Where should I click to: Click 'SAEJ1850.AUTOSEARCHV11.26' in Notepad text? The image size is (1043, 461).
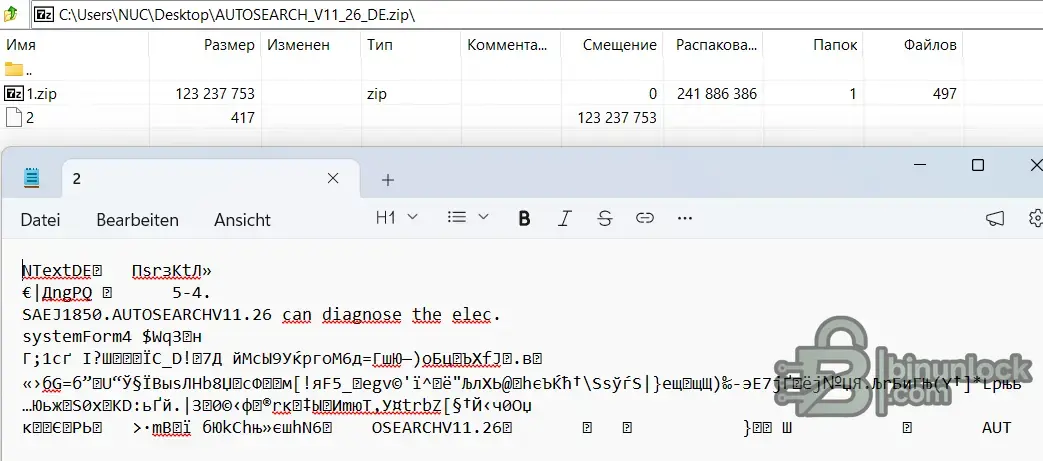point(147,314)
